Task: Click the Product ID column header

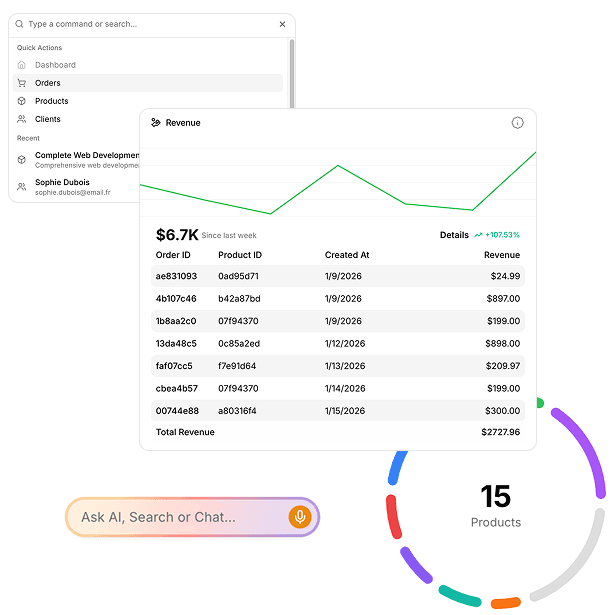Action: 240,255
